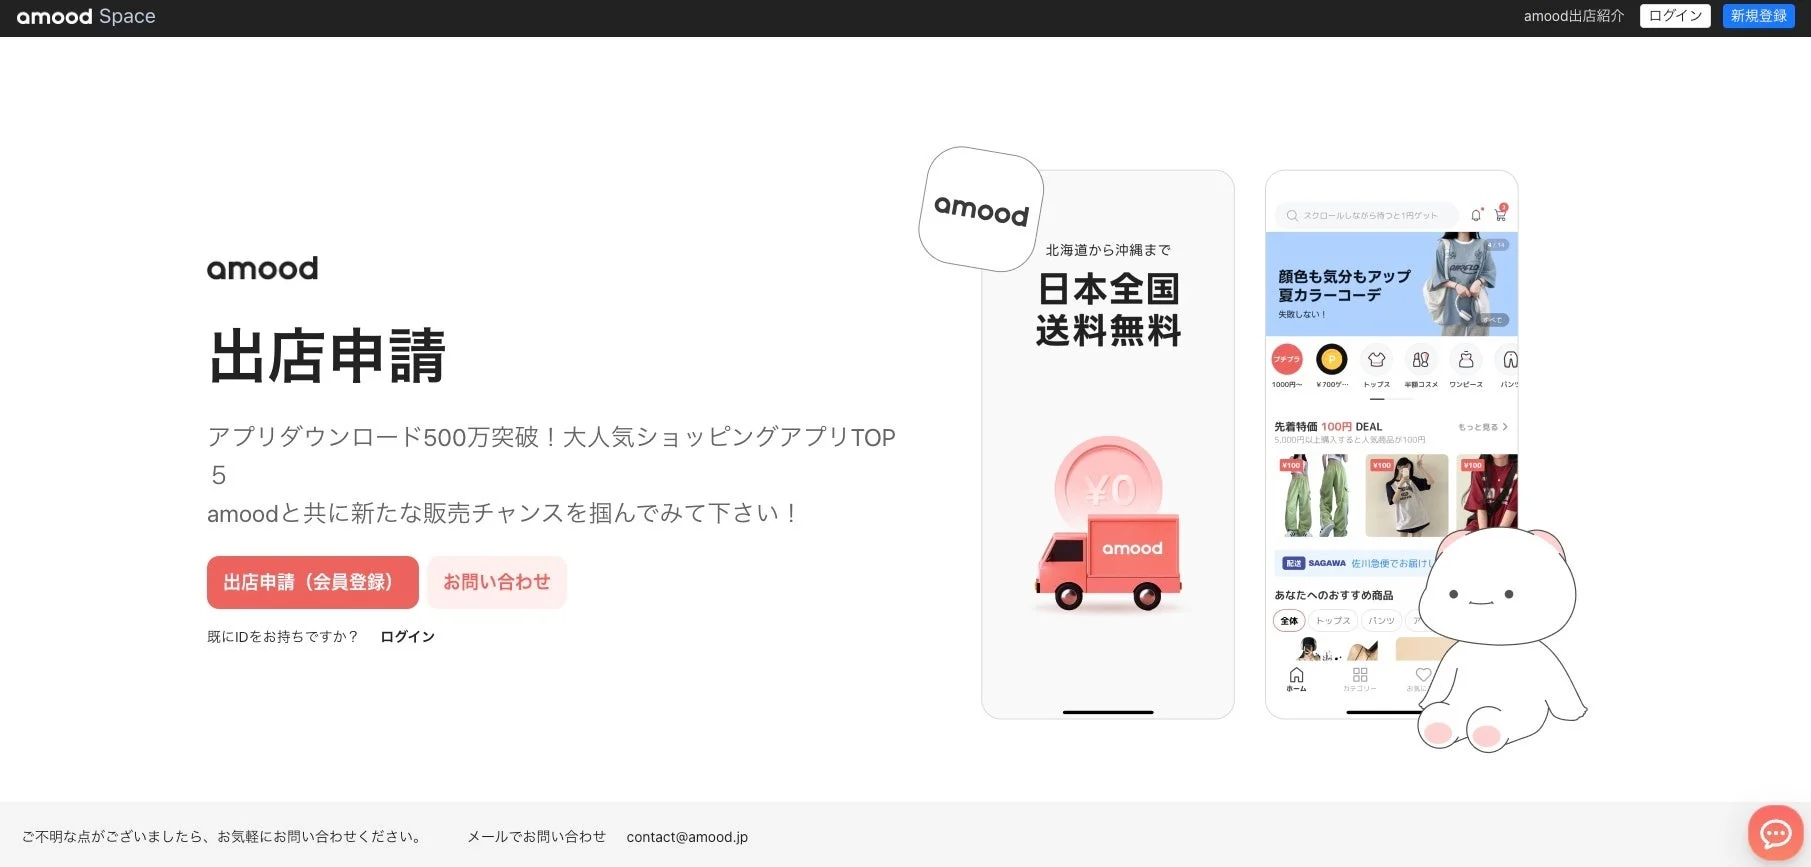
Task: Select the プチプラ category icon
Action: pos(1287,359)
